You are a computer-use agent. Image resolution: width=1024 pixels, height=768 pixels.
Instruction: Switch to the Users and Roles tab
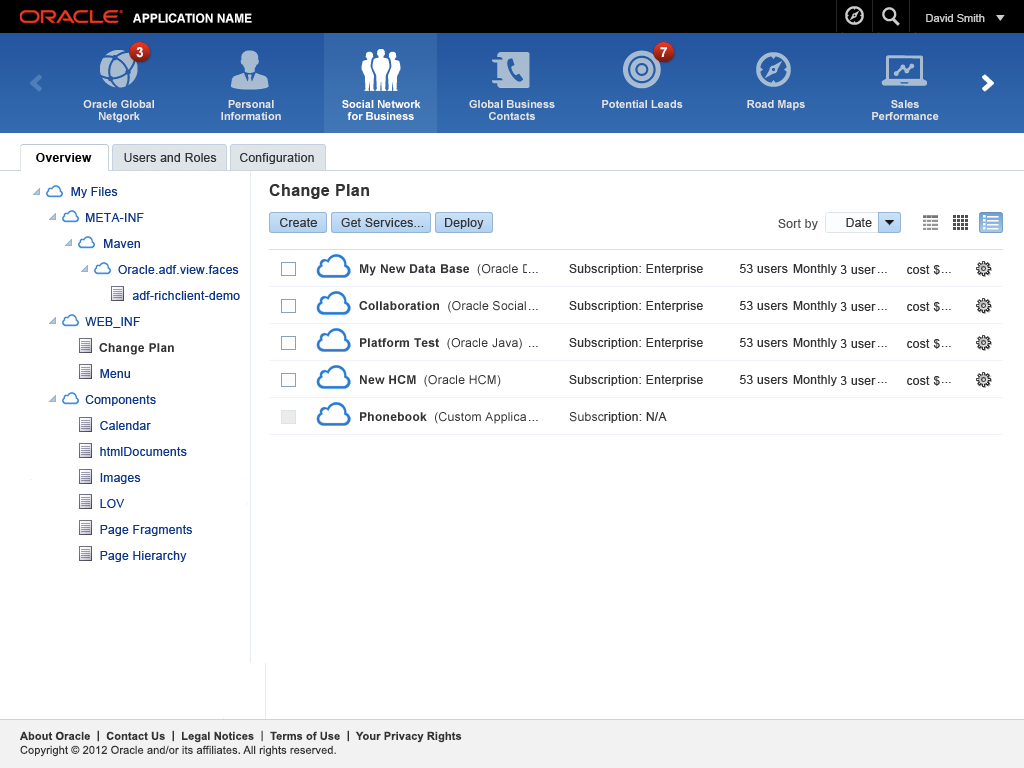point(170,158)
